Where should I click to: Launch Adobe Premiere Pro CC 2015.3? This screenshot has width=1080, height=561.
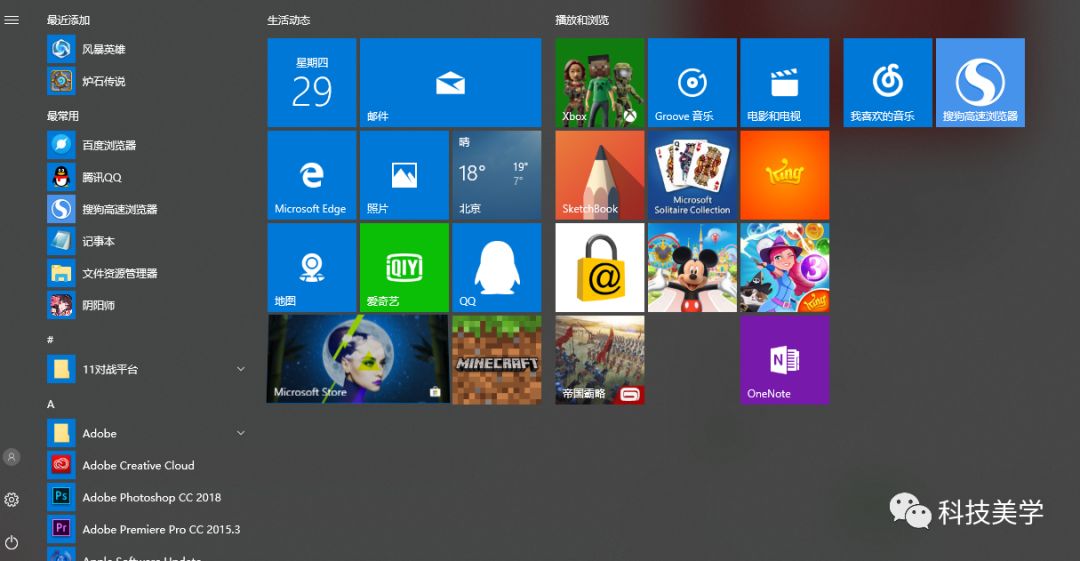(146, 529)
